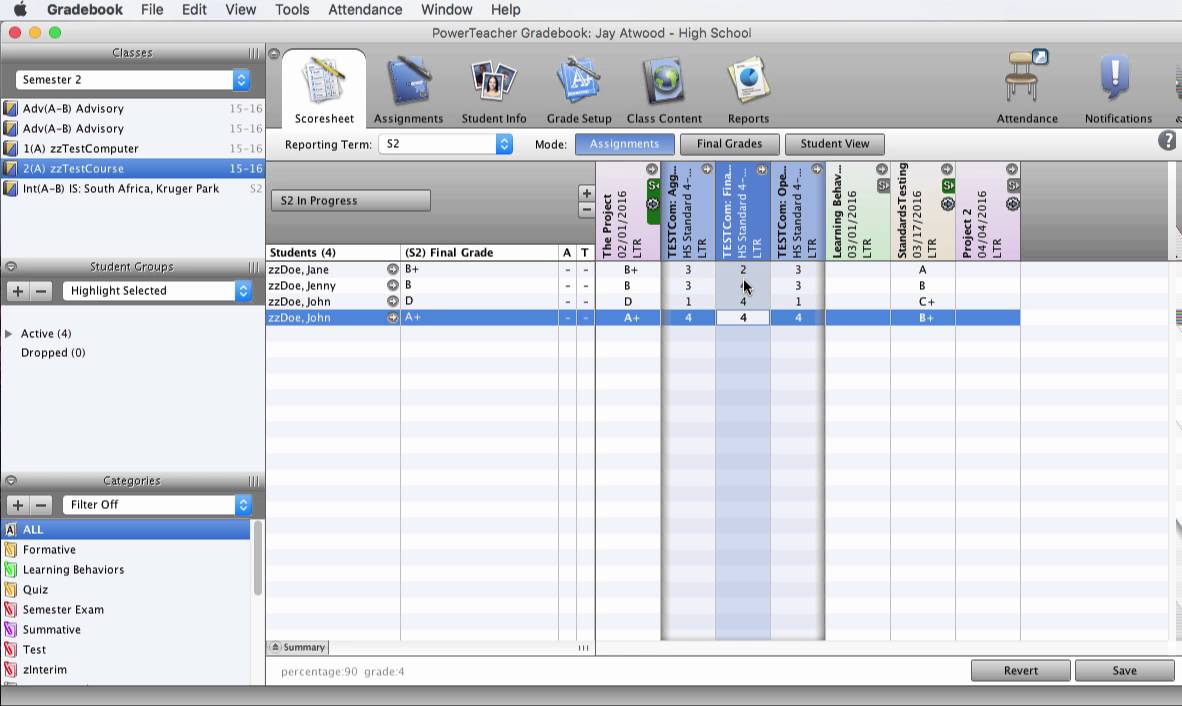Click the help question mark icon

[x=1167, y=140]
